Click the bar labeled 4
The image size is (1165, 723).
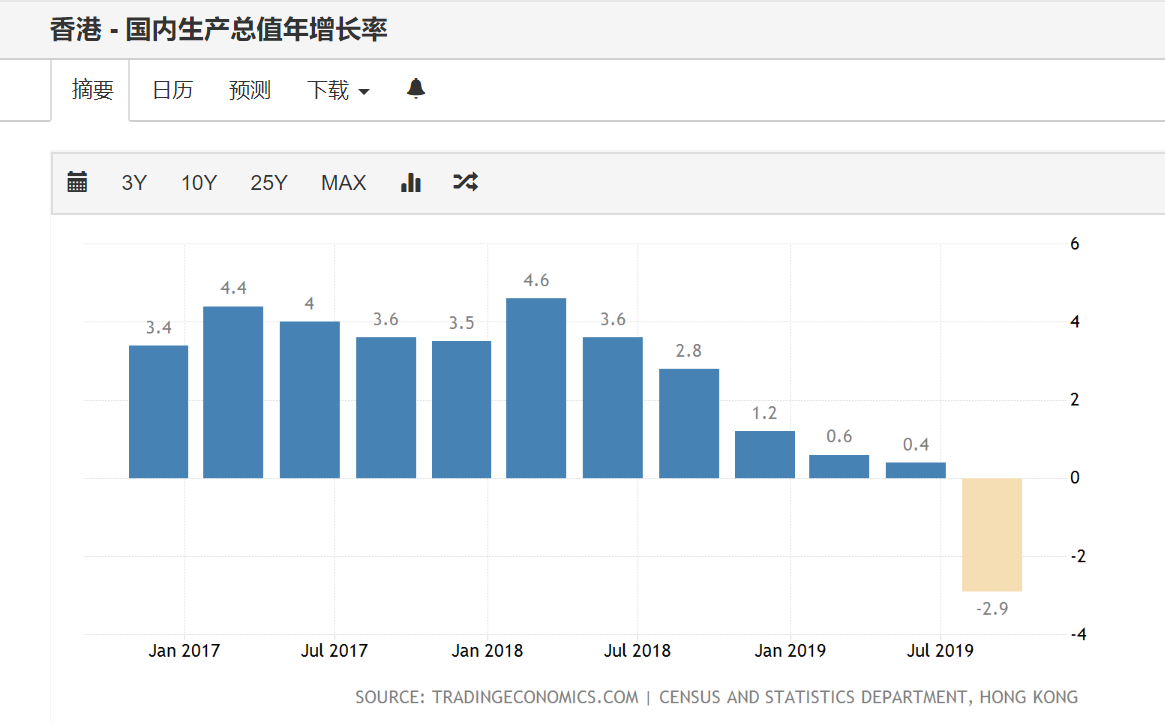[310, 400]
